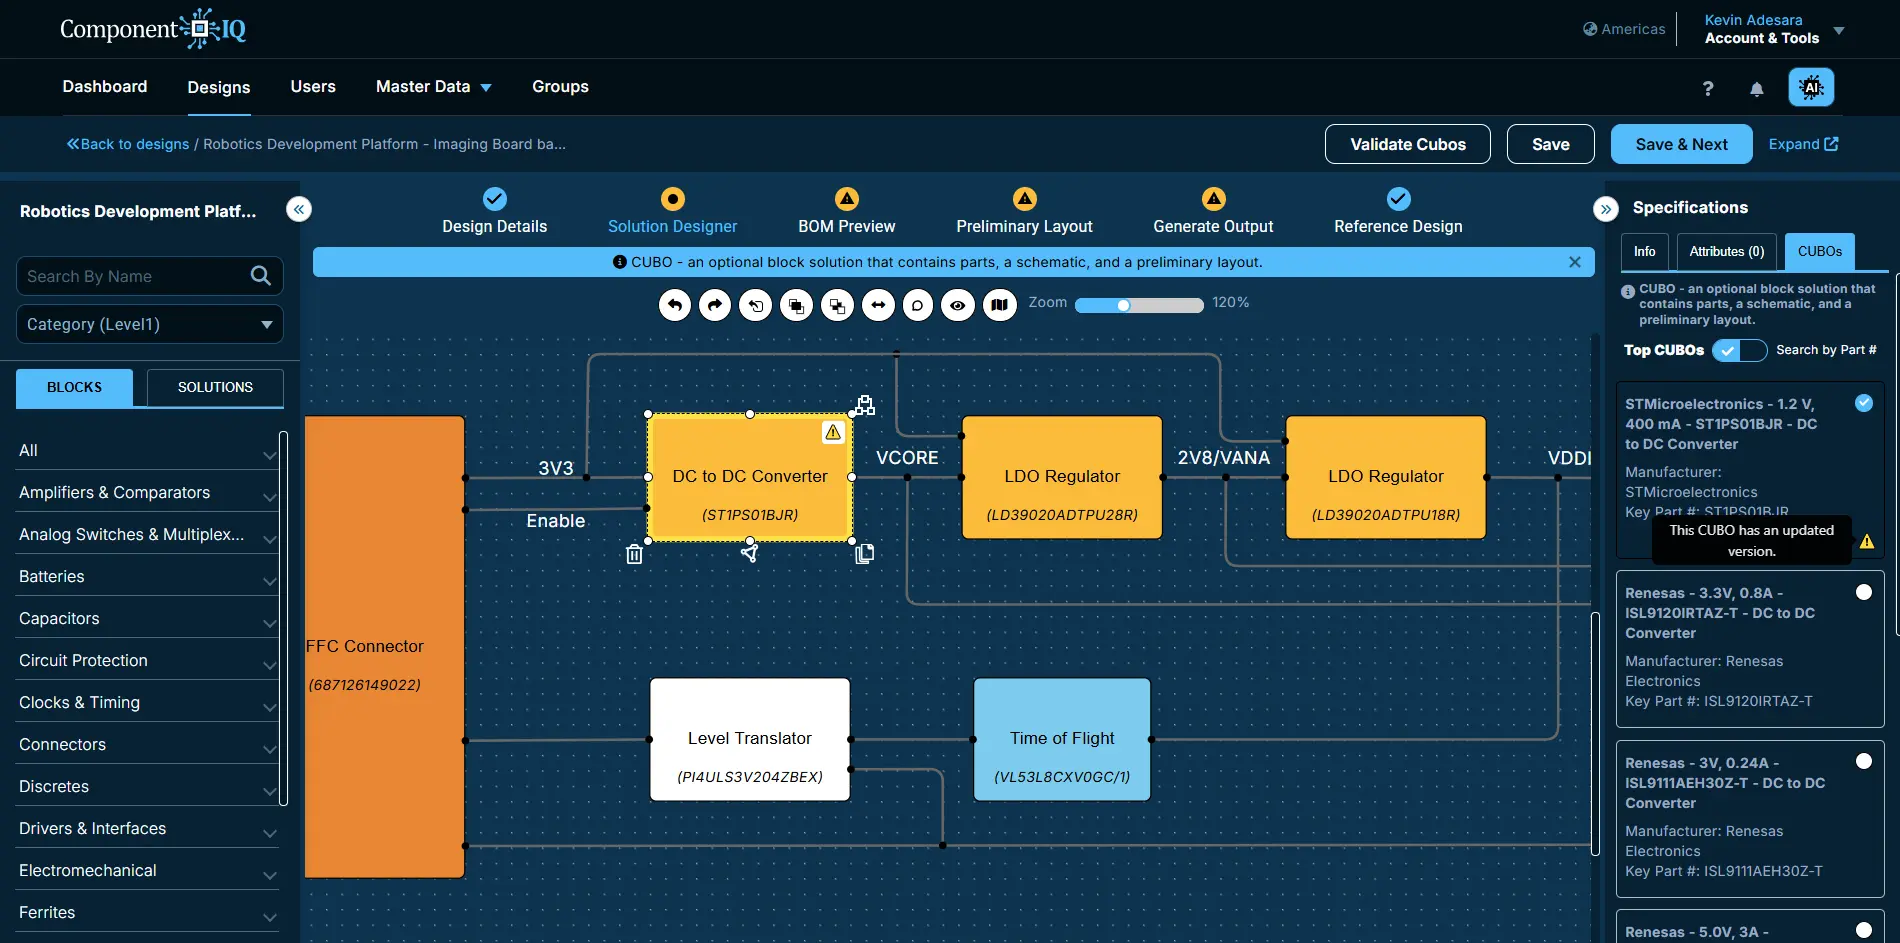Switch to the BLOCKS tab
Viewport: 1900px width, 943px height.
74,387
